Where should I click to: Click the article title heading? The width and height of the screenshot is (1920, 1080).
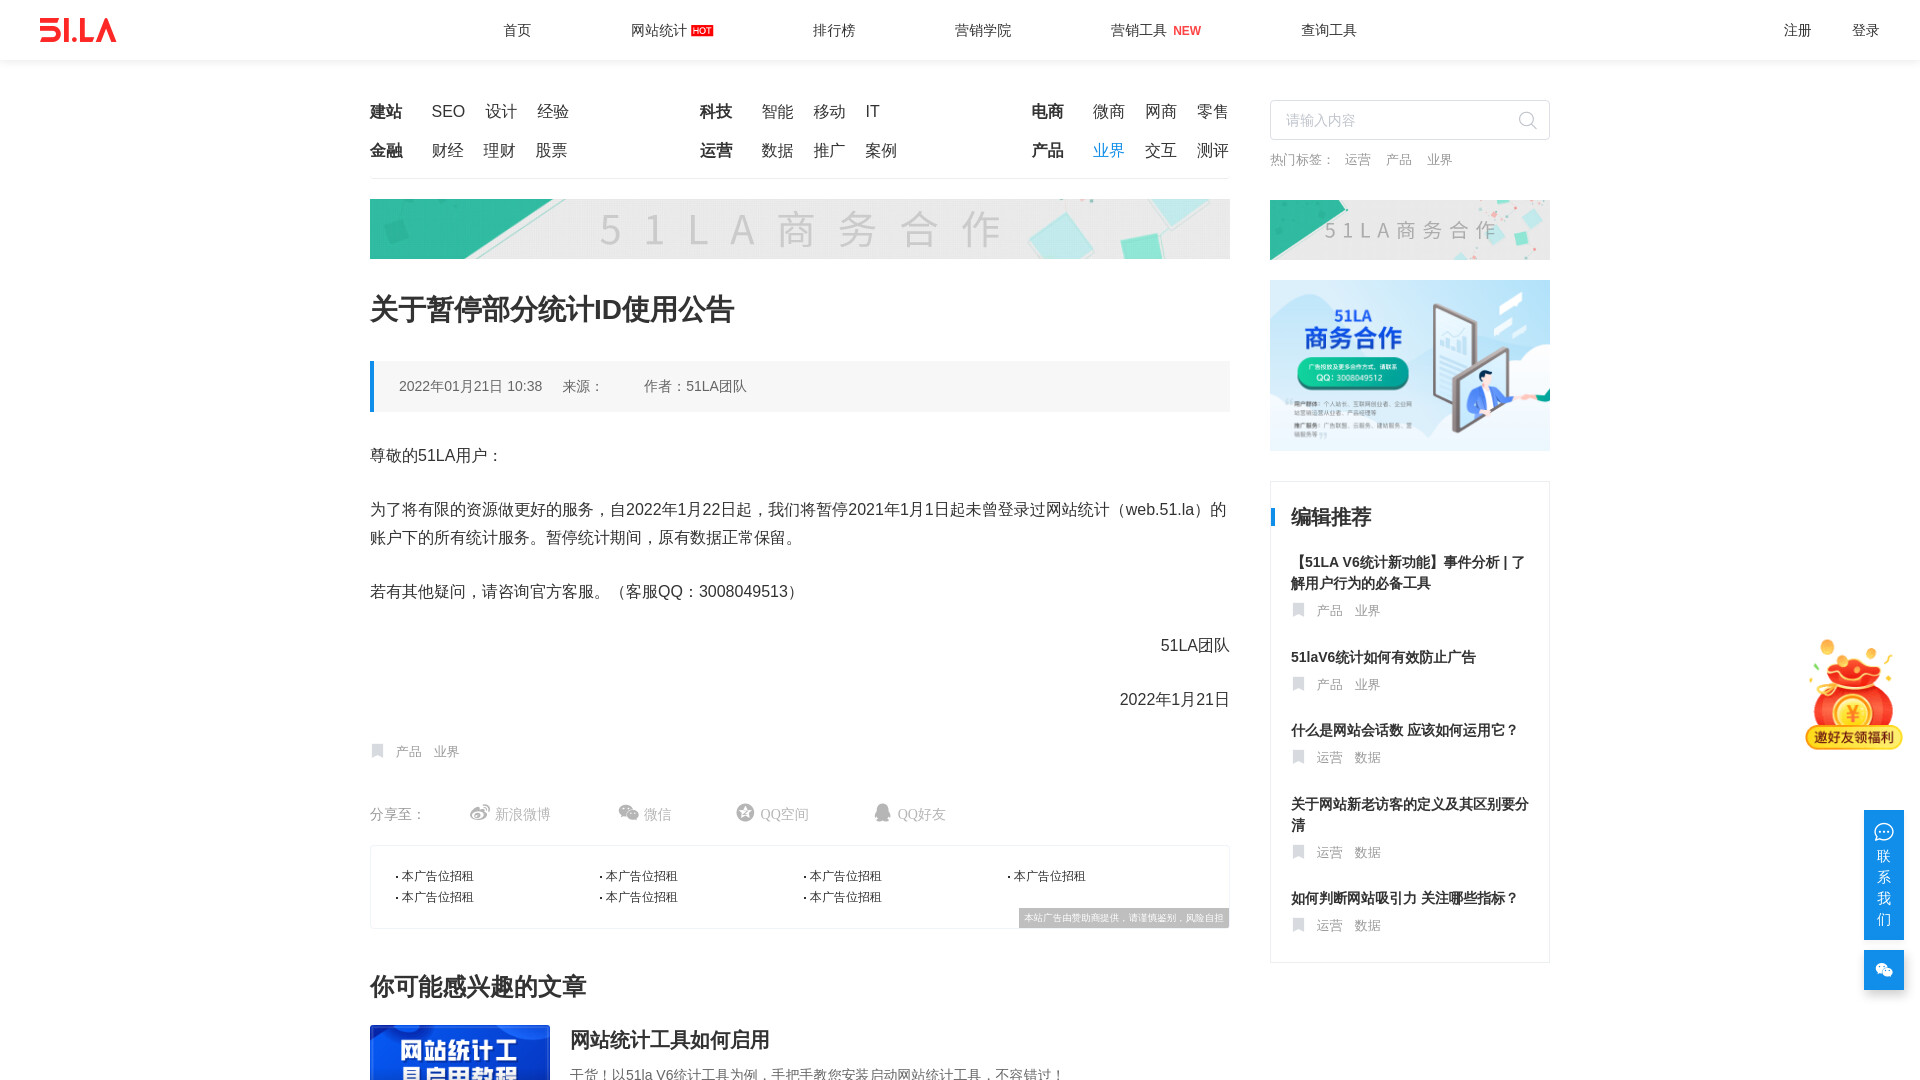coord(552,310)
